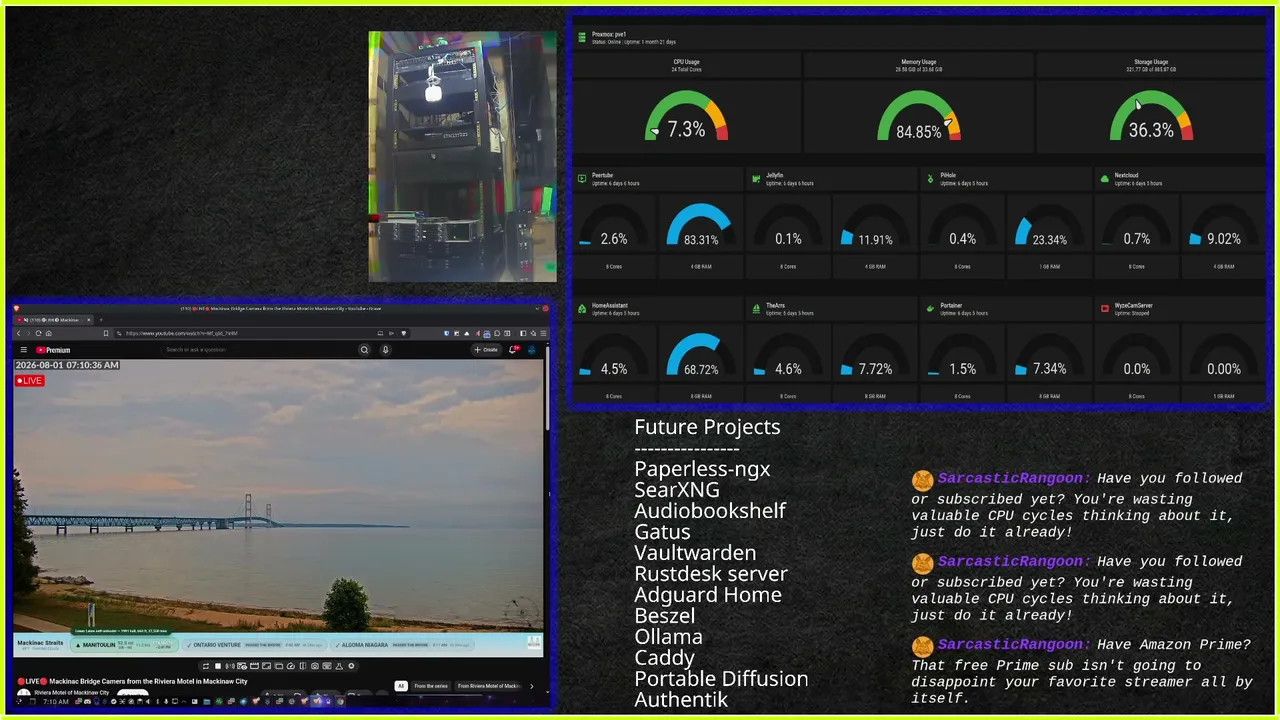Screen dimensions: 1280x720
Task: Click the Peertube 83.31% RAM gauge
Action: pos(700,226)
